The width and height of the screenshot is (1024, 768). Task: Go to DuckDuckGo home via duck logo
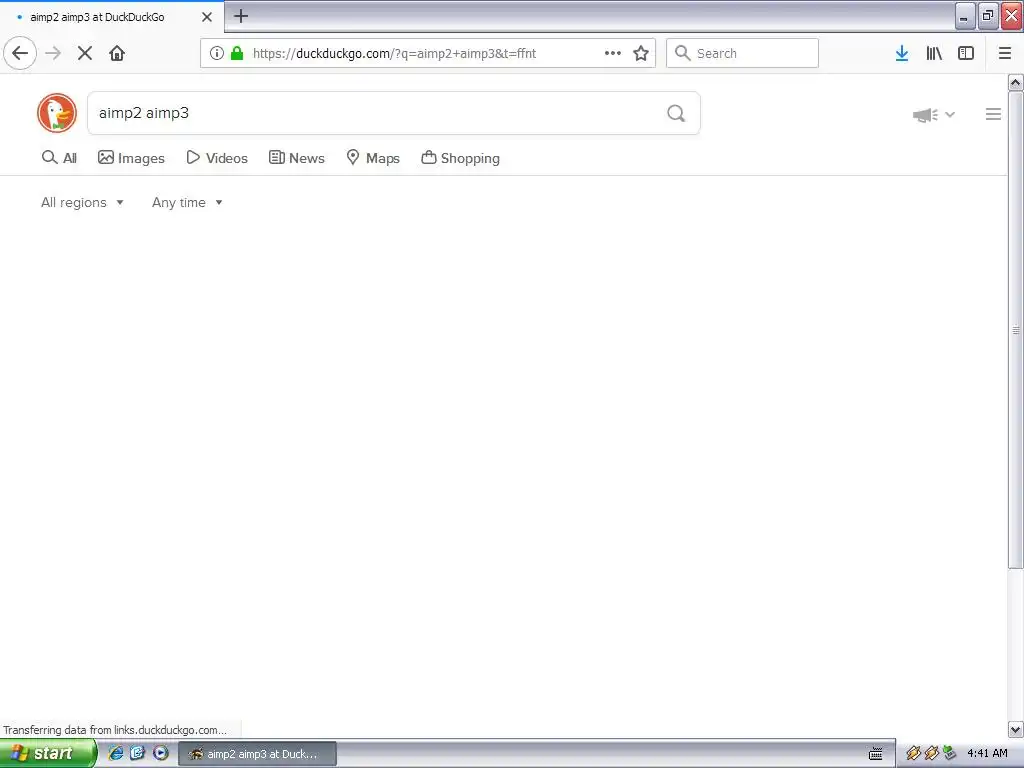coord(57,113)
